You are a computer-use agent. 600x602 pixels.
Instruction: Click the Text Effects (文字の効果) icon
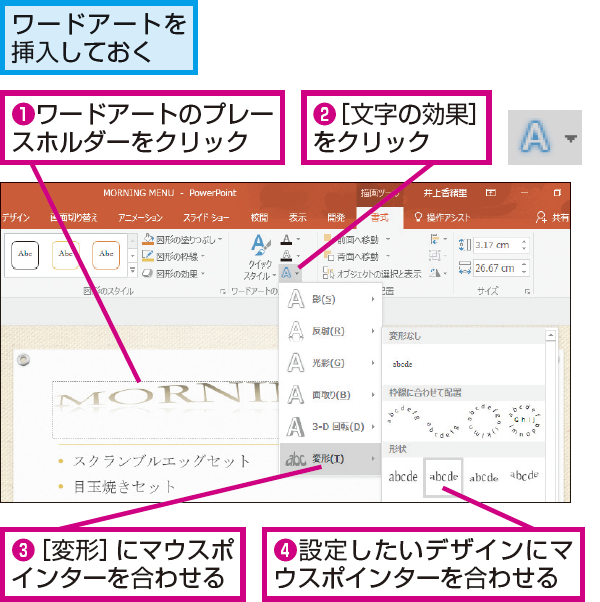[x=286, y=273]
